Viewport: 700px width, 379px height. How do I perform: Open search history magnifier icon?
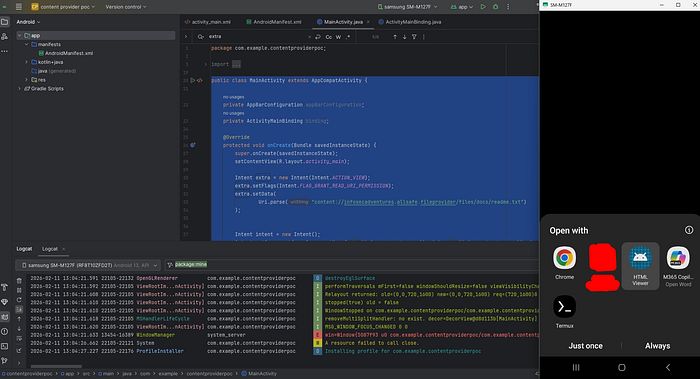click(x=200, y=37)
